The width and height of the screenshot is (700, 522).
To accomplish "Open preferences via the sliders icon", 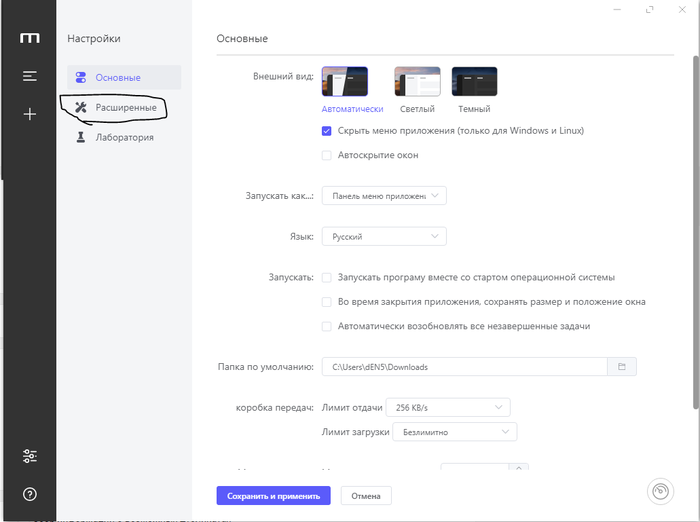I will pyautogui.click(x=30, y=457).
